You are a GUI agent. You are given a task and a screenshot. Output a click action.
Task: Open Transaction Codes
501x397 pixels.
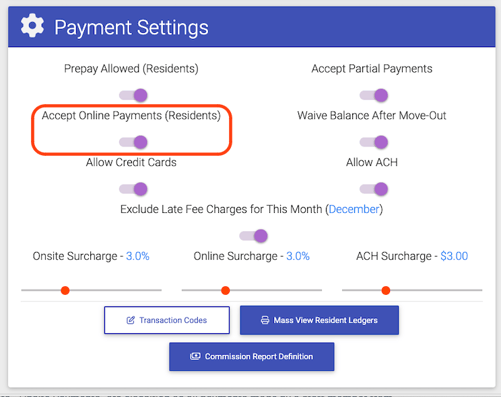pyautogui.click(x=167, y=320)
